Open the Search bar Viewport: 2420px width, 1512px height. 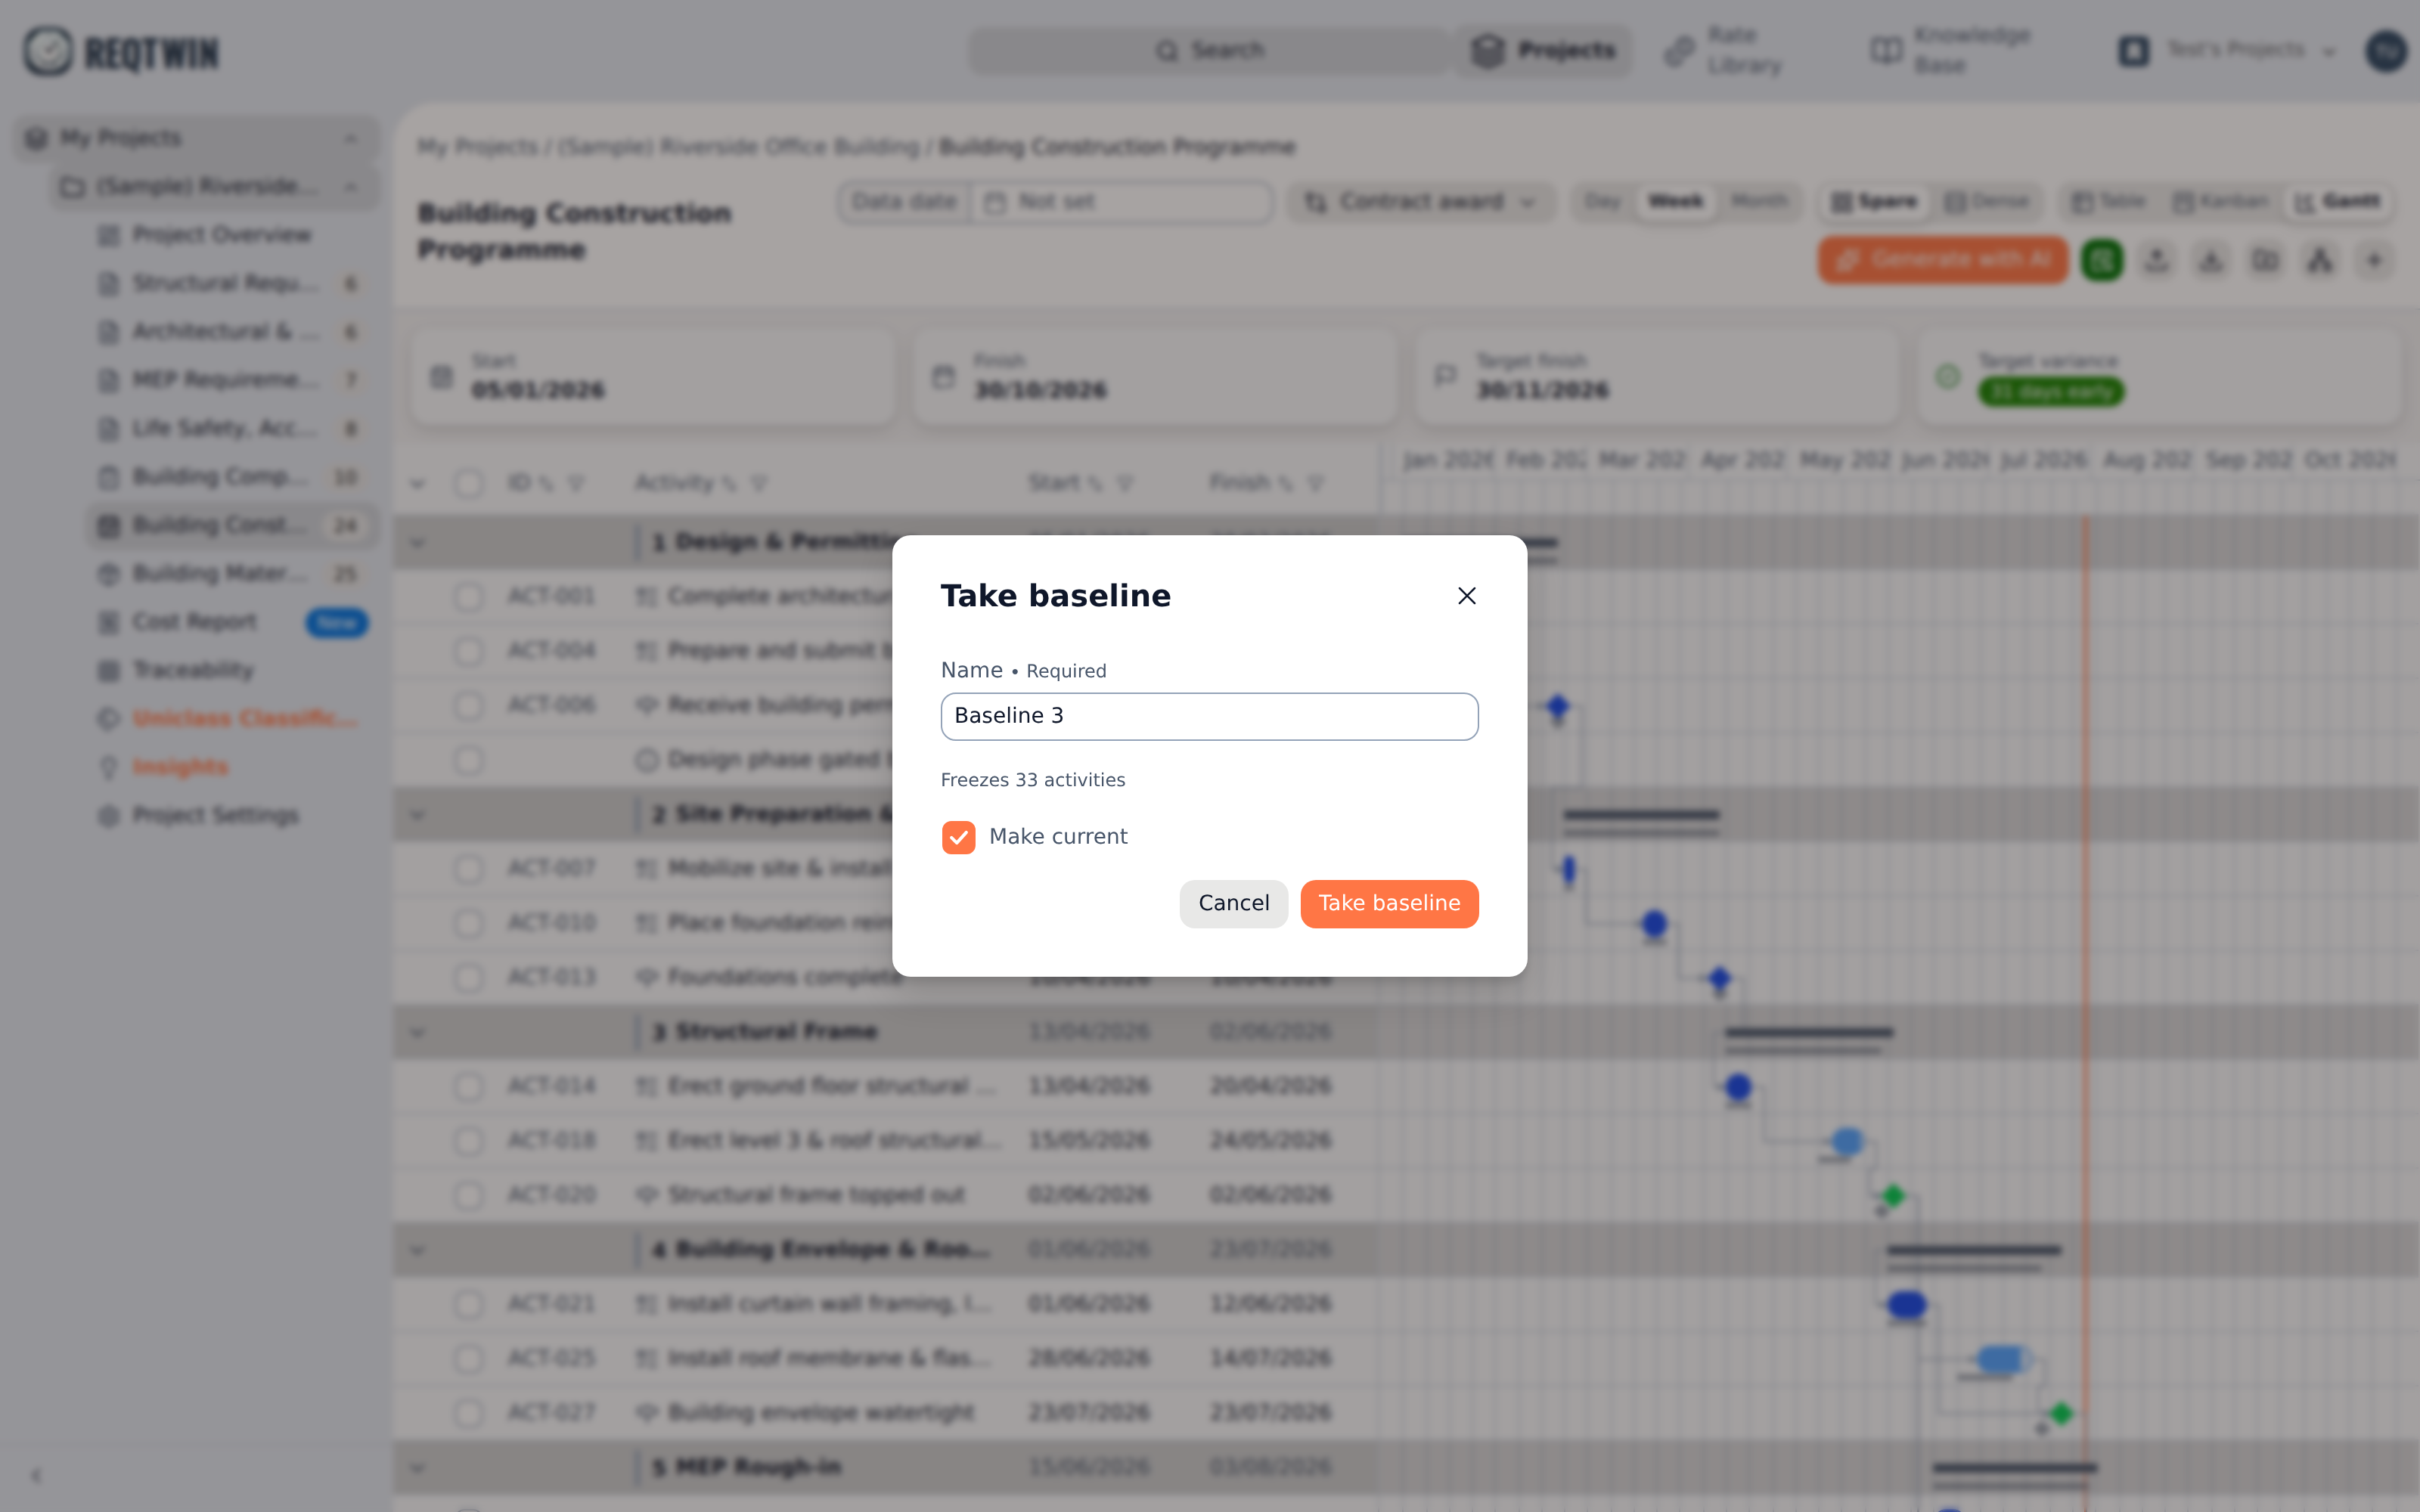[1209, 50]
